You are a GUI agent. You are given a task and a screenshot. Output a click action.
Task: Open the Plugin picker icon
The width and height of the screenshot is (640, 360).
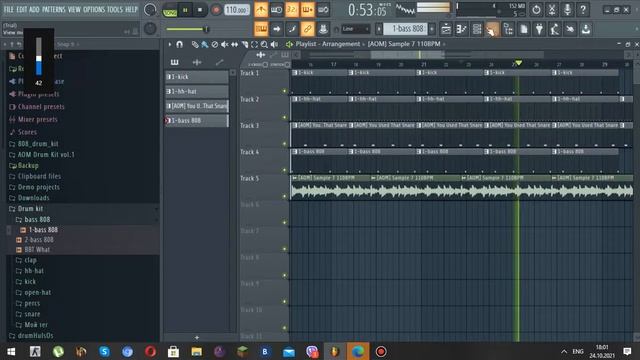pyautogui.click(x=539, y=29)
